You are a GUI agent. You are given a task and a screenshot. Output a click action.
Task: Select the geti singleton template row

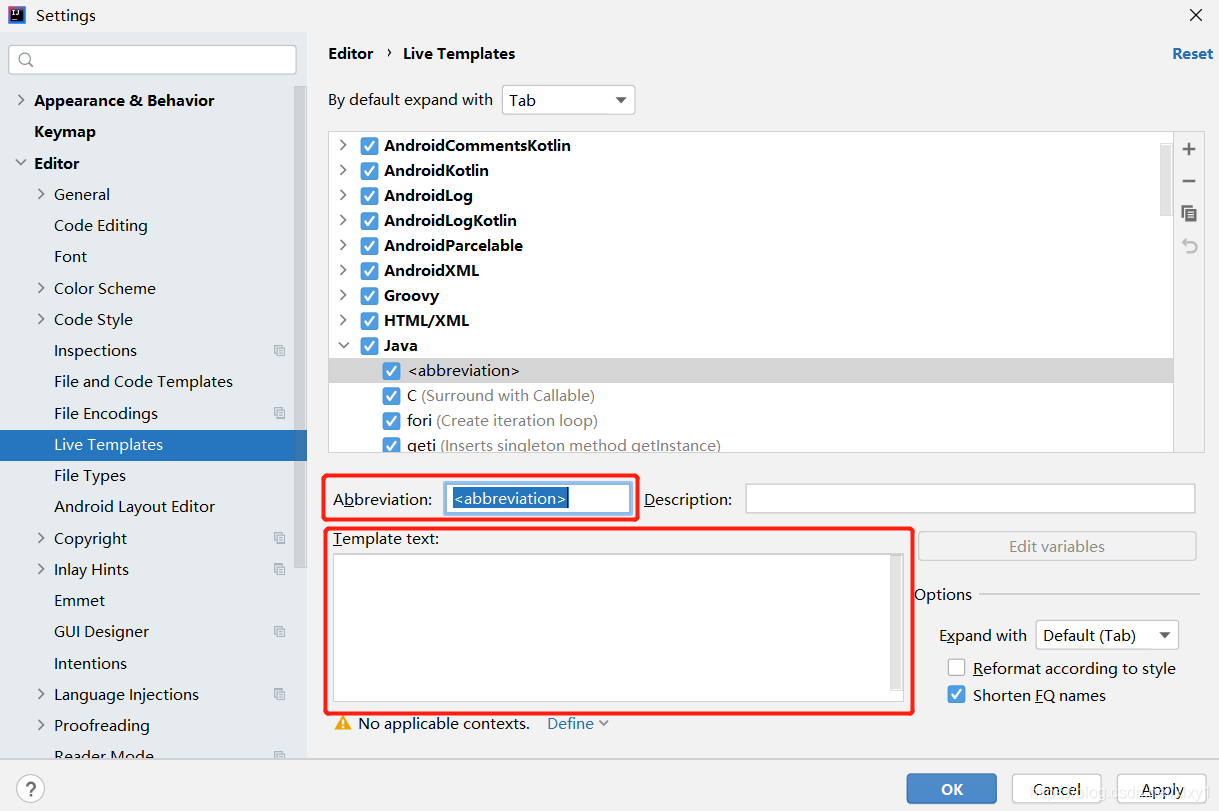coord(750,444)
